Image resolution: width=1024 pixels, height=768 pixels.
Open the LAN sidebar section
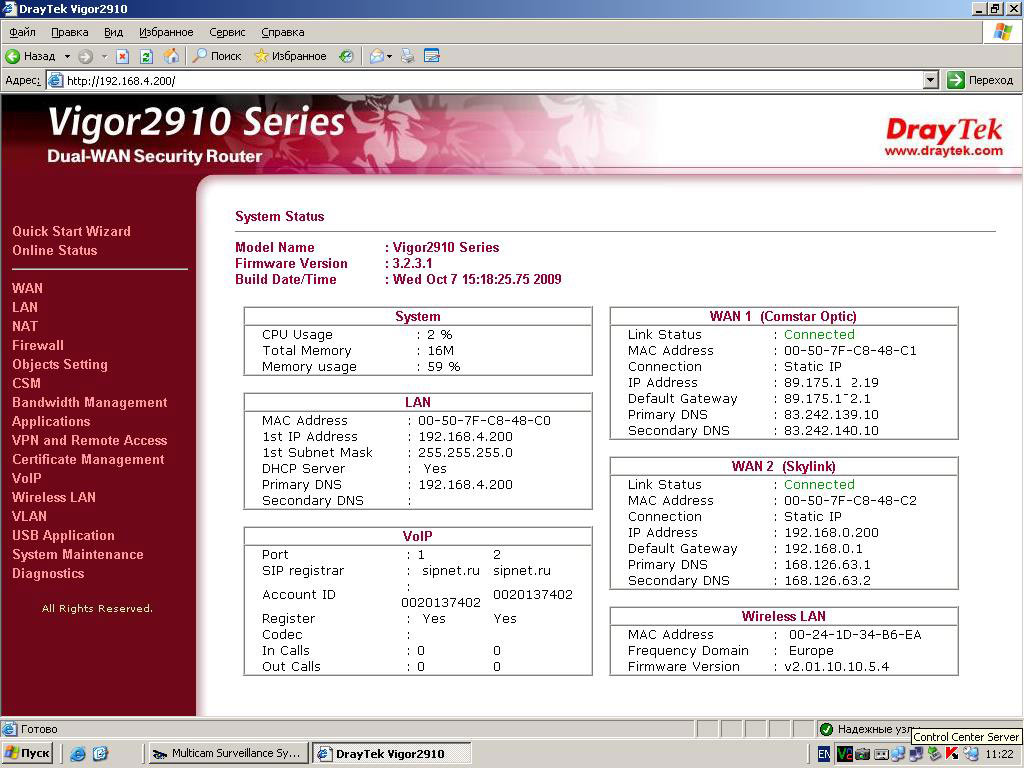click(25, 307)
